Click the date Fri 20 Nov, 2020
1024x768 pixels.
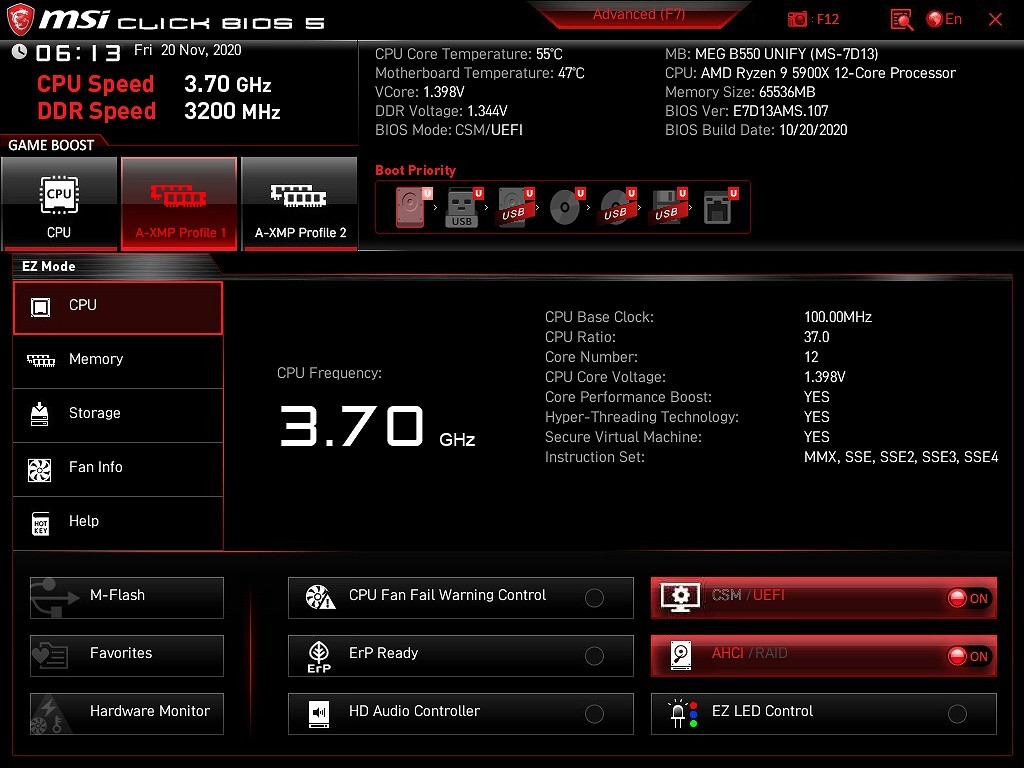click(x=187, y=50)
